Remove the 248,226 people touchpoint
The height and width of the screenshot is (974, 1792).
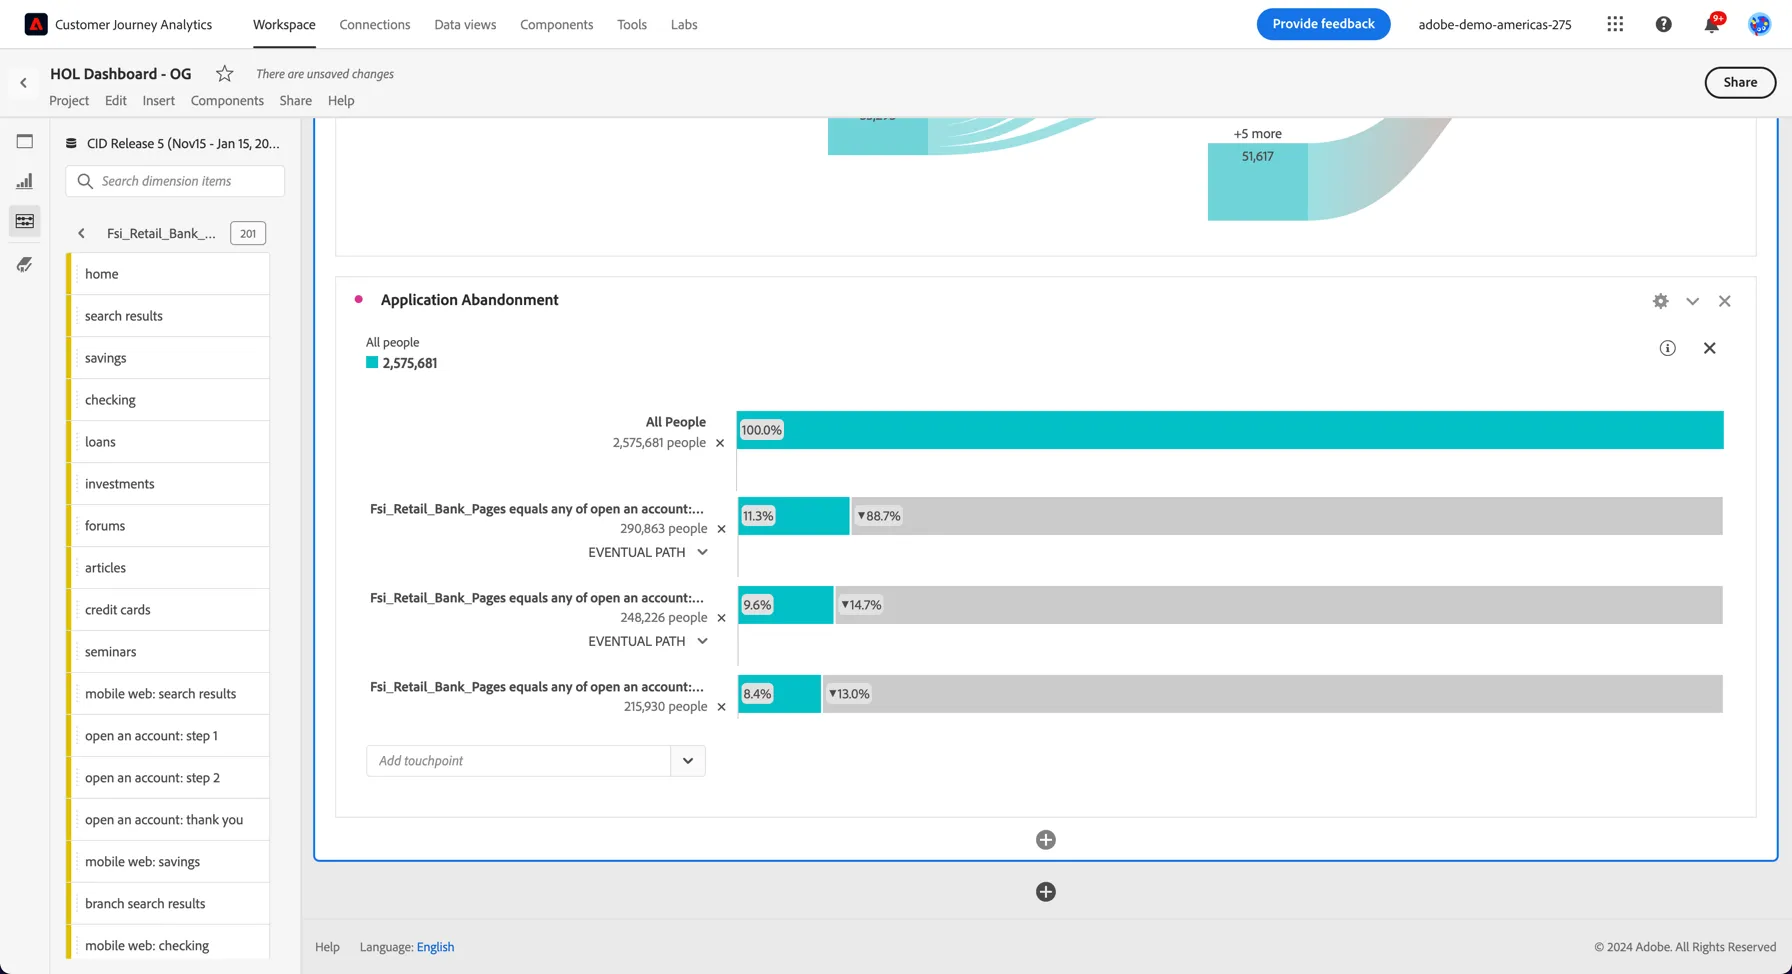click(x=722, y=618)
